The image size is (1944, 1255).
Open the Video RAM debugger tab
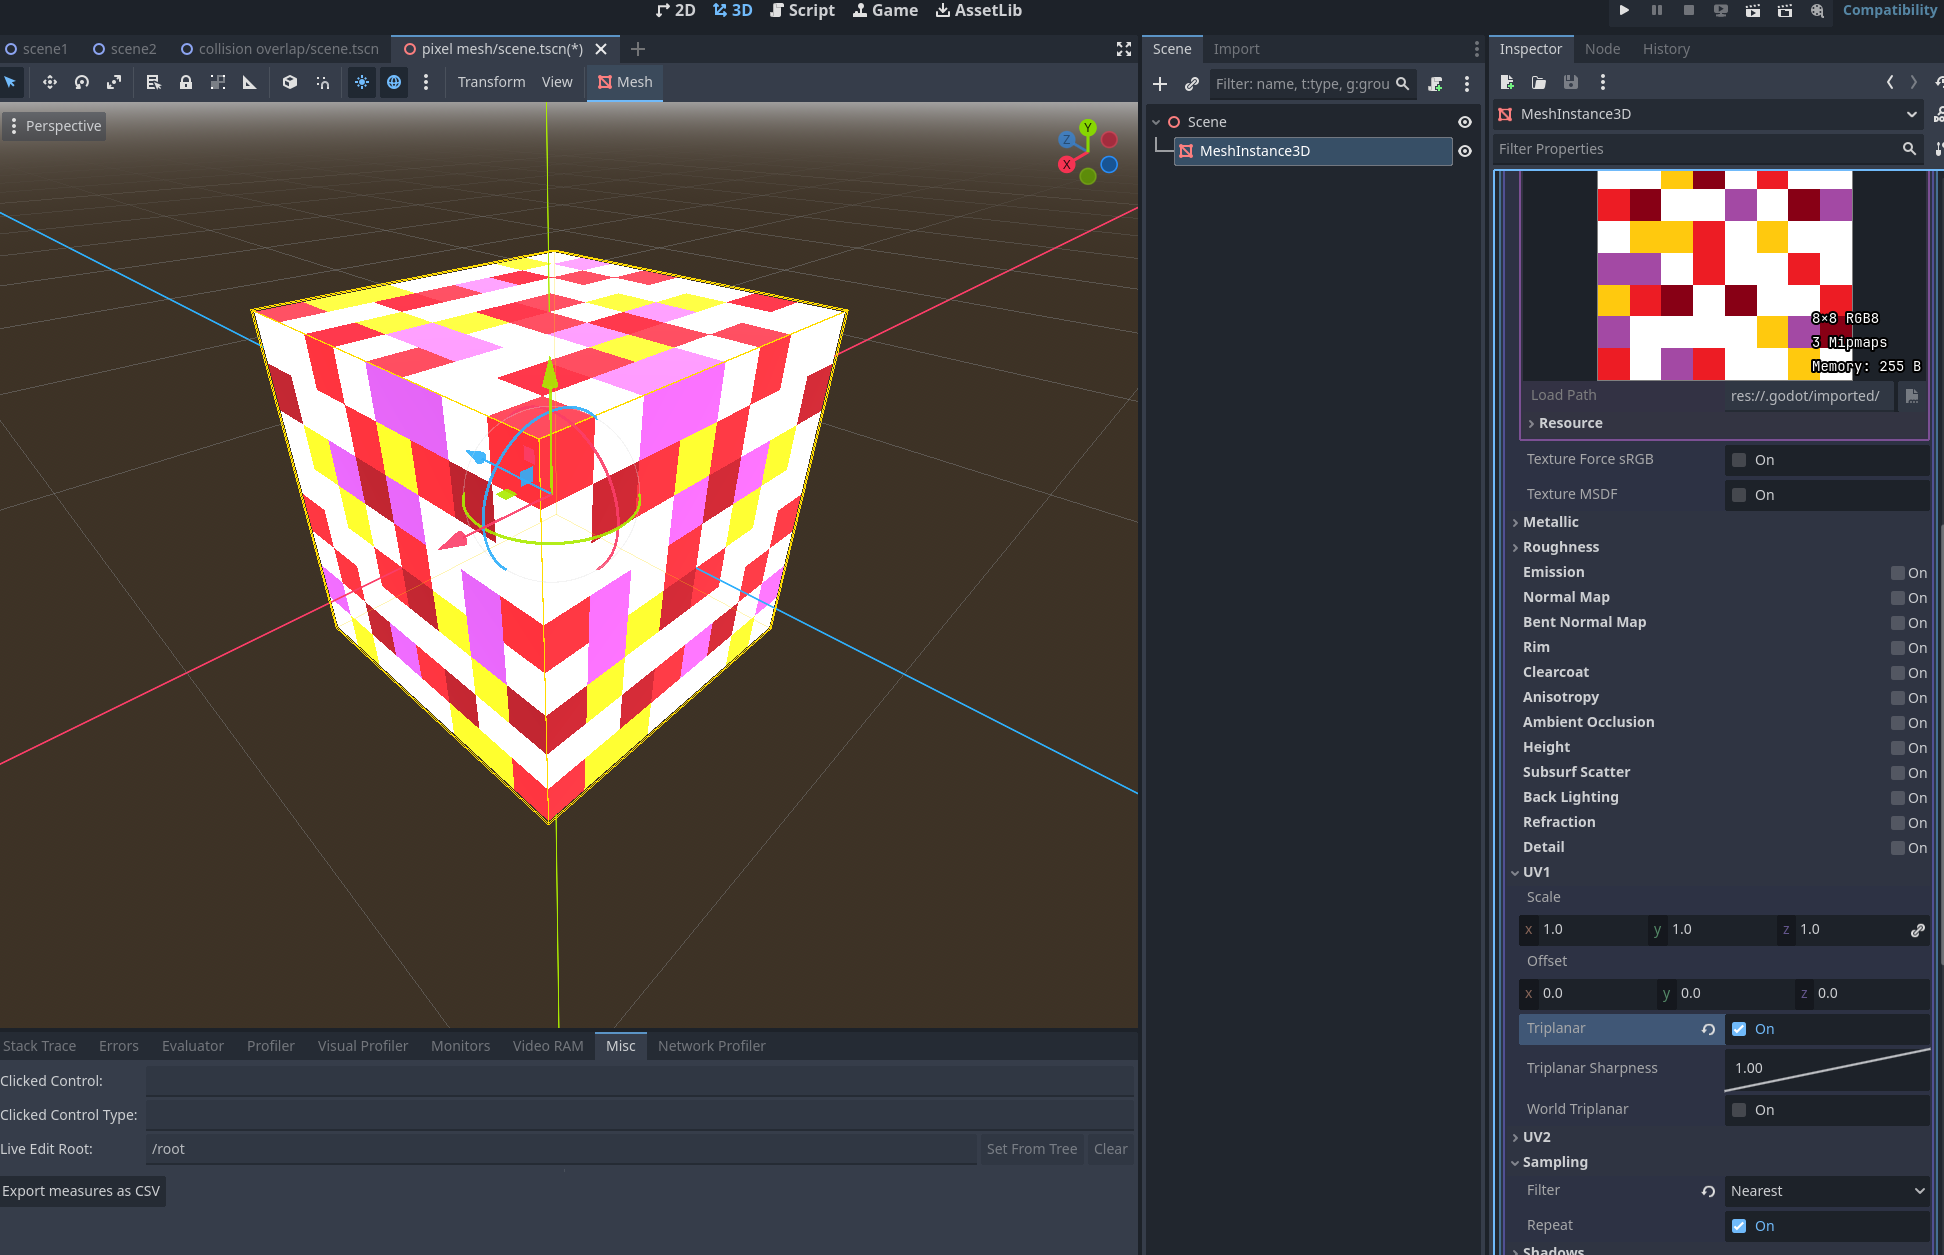click(548, 1046)
